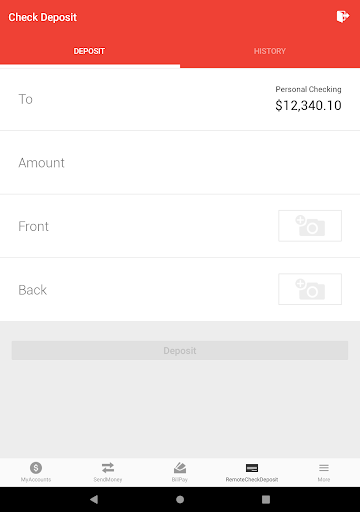Open SendMoney transfer arrows icon
The image size is (360, 512).
[x=108, y=468]
